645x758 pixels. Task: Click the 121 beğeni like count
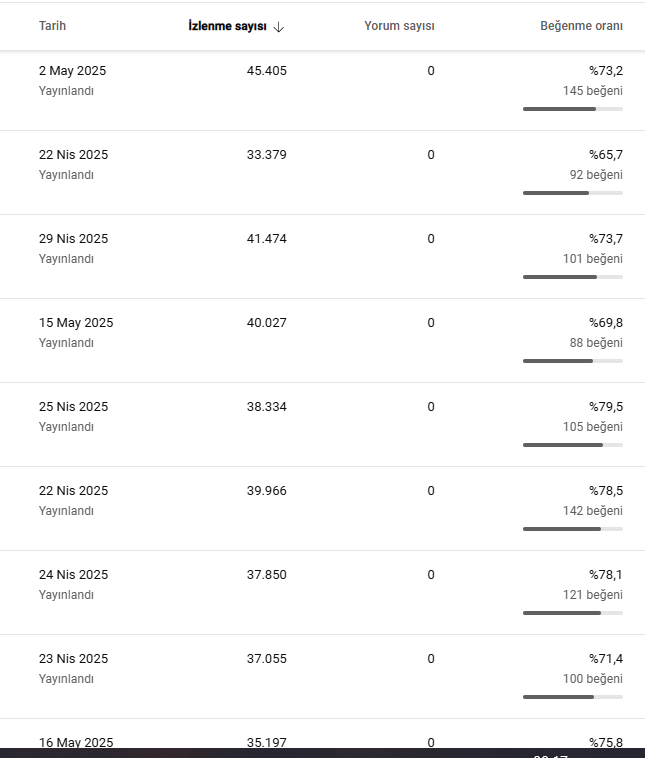tap(592, 595)
